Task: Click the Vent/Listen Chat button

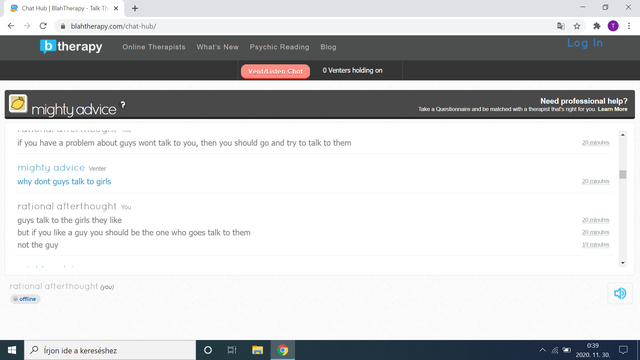Action: (276, 71)
